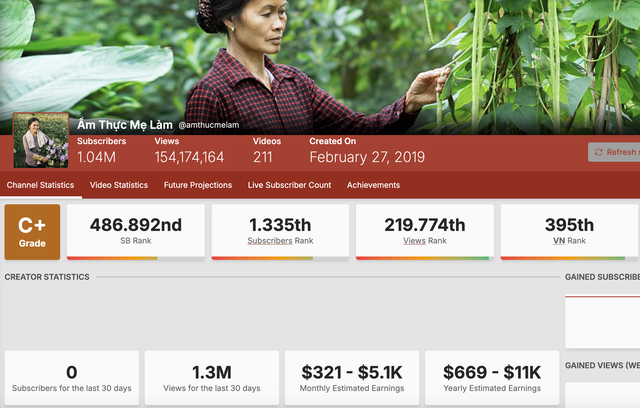Image resolution: width=640 pixels, height=408 pixels.
Task: Click the Monthly Estimated Earnings card
Action: 352,378
